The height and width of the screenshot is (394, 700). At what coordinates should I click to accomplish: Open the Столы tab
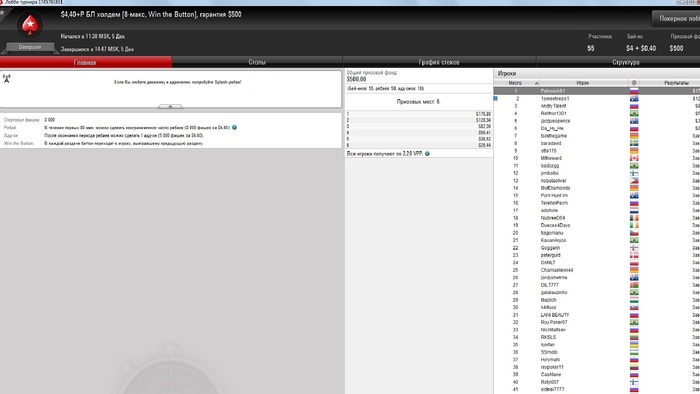[257, 62]
